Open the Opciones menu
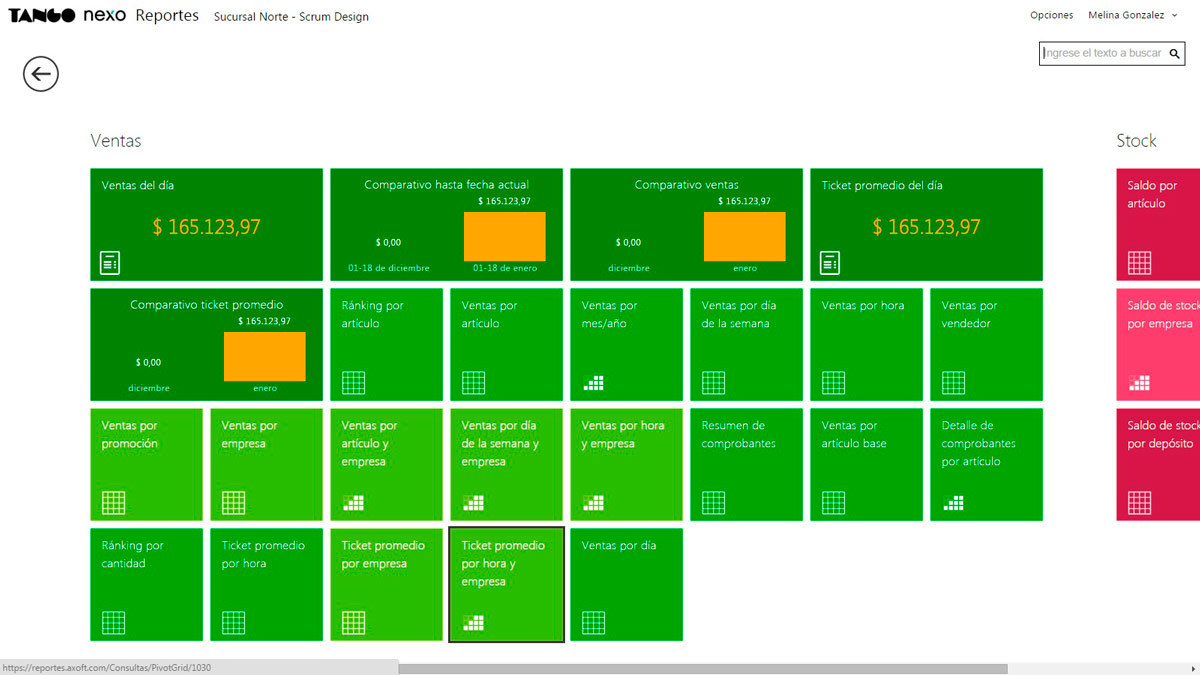This screenshot has width=1200, height=675. coord(1051,15)
